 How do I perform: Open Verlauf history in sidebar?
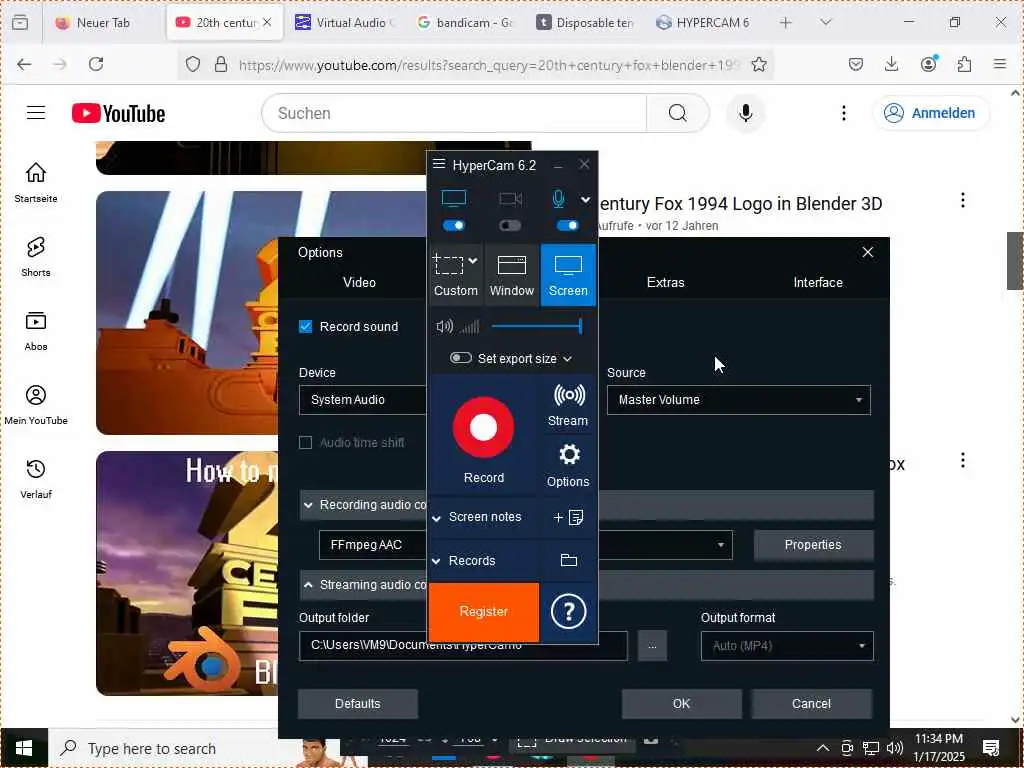36,479
